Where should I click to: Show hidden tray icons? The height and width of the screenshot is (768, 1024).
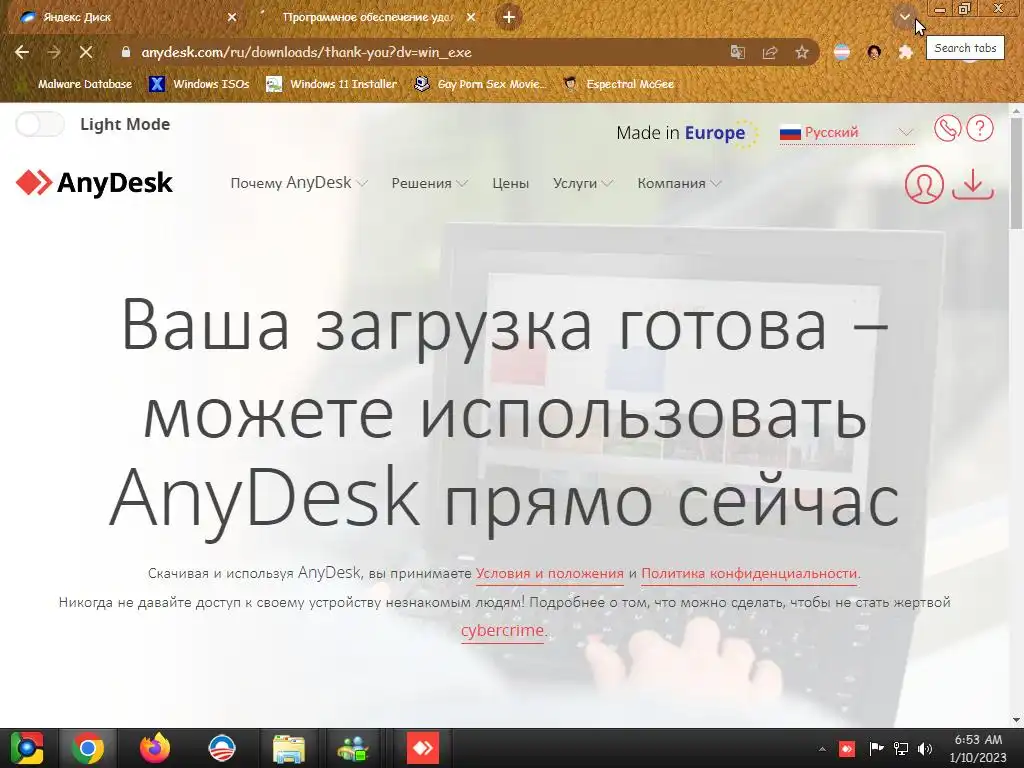coord(822,749)
